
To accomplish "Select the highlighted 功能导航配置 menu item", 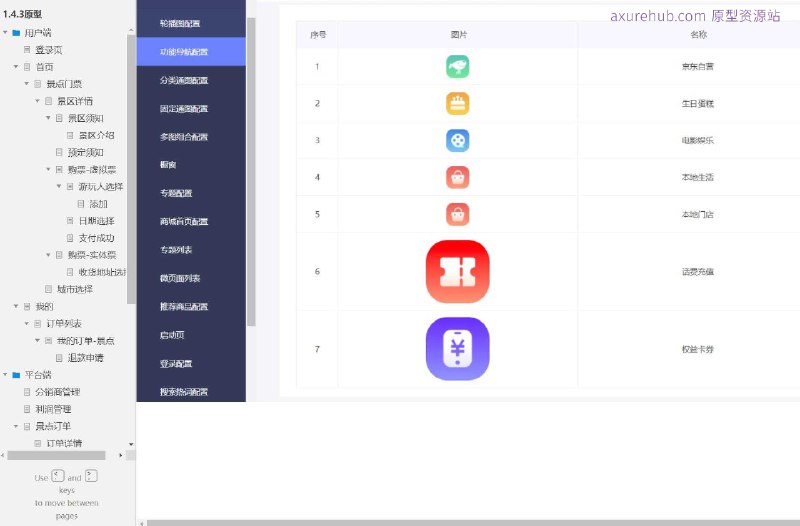I will pyautogui.click(x=191, y=52).
